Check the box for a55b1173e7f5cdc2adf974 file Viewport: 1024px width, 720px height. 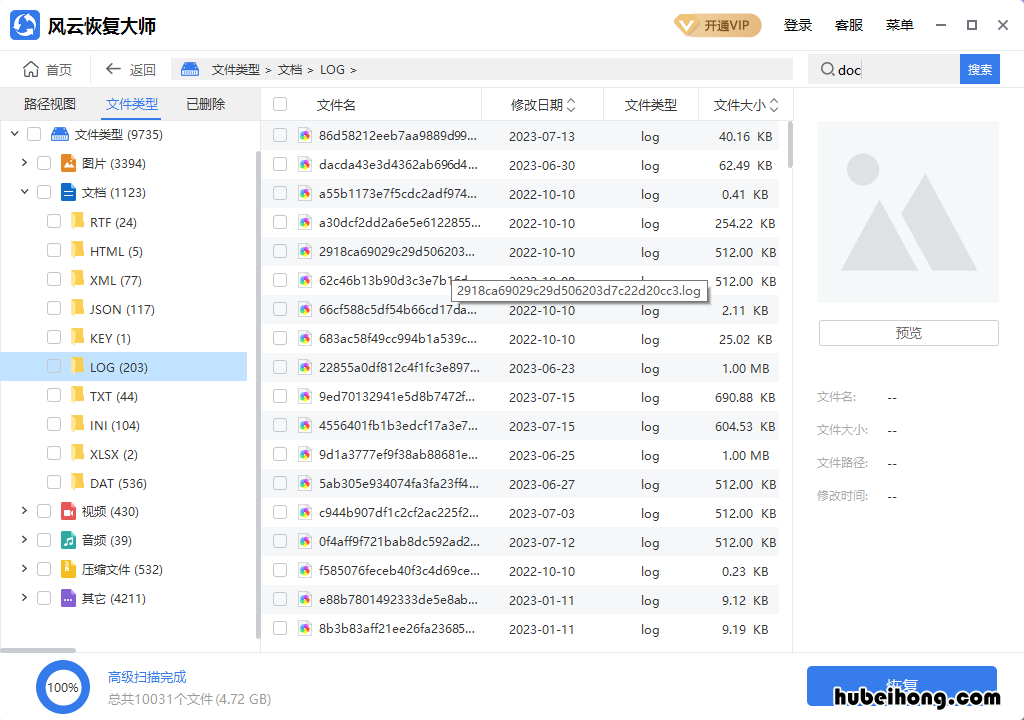pos(280,193)
